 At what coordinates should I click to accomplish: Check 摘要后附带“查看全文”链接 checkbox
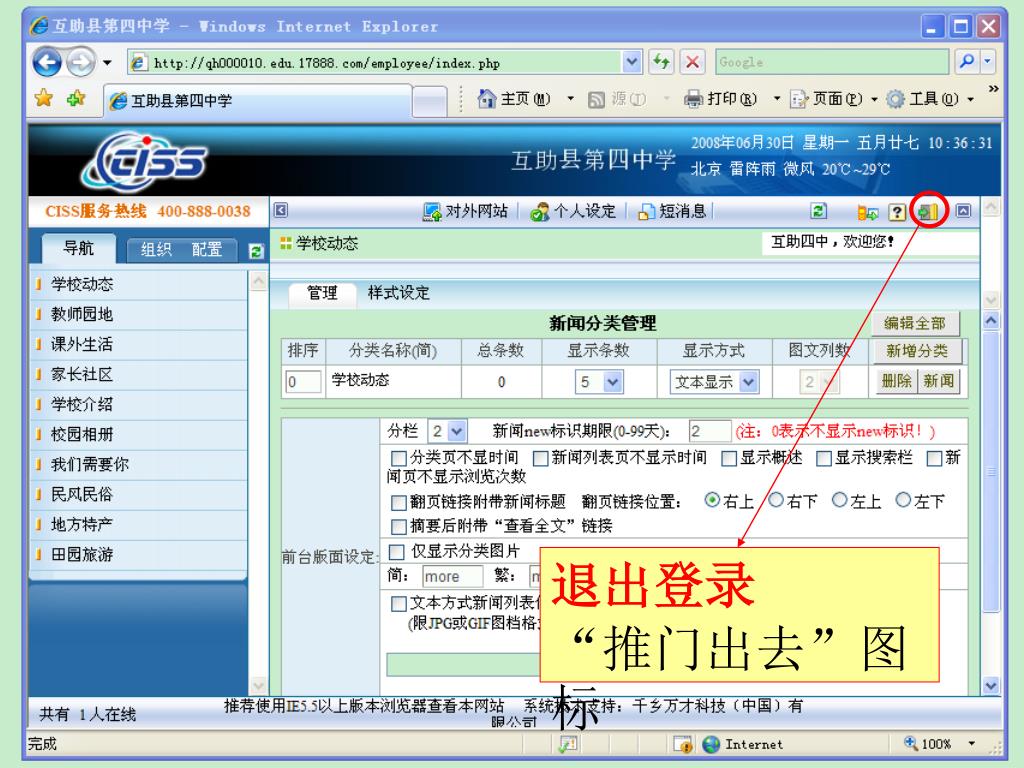(398, 526)
